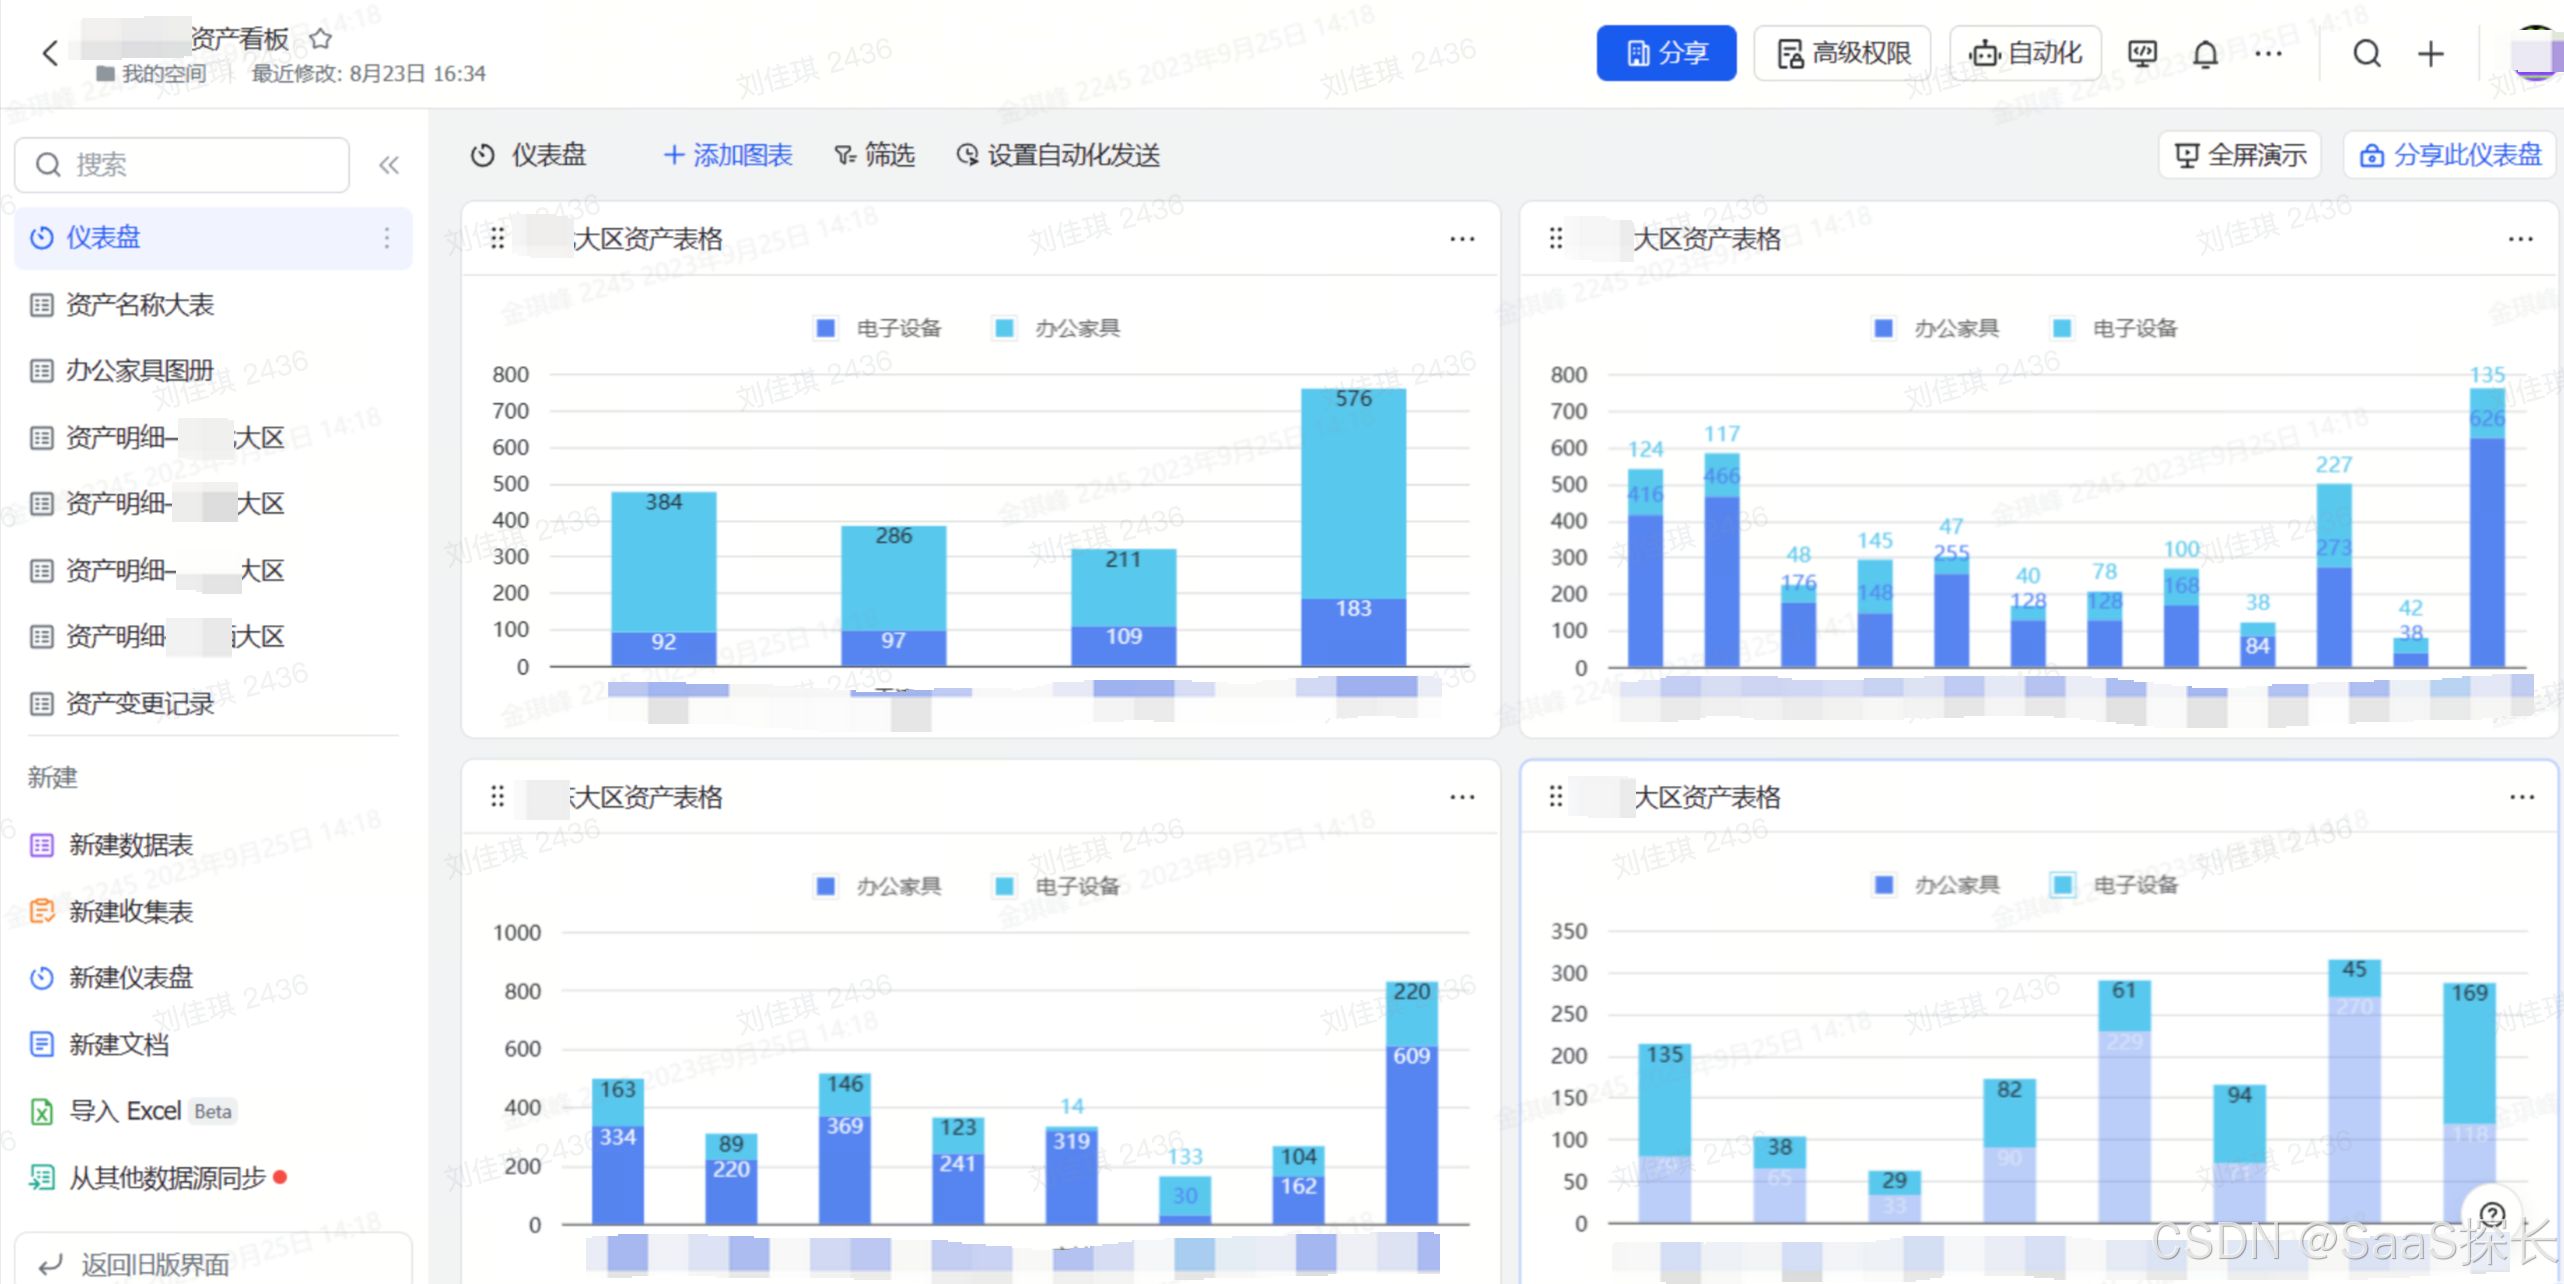This screenshot has height=1284, width=2564.
Task: Open 资产名称大表 in the sidebar
Action: click(140, 305)
